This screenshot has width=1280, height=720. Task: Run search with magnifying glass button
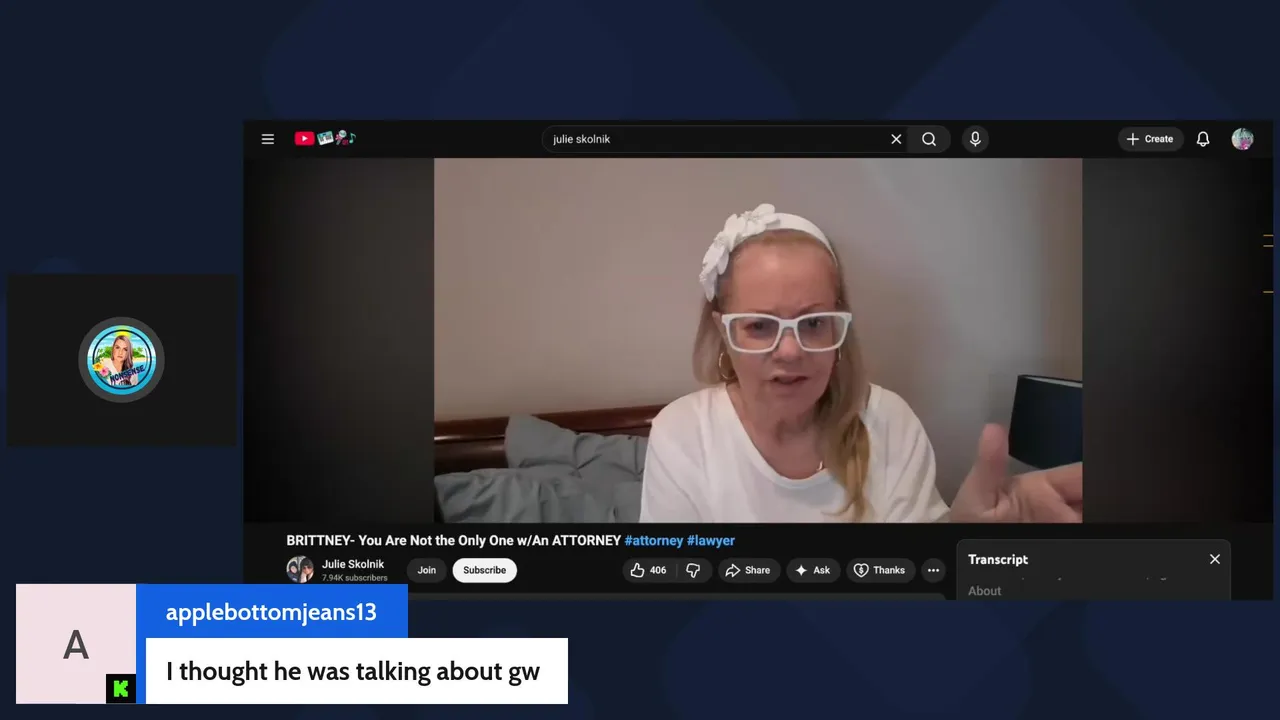click(x=929, y=139)
